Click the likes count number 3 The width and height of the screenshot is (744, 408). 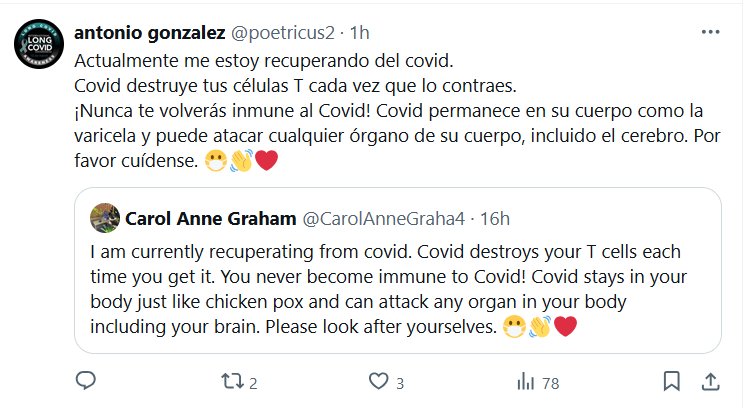[400, 382]
